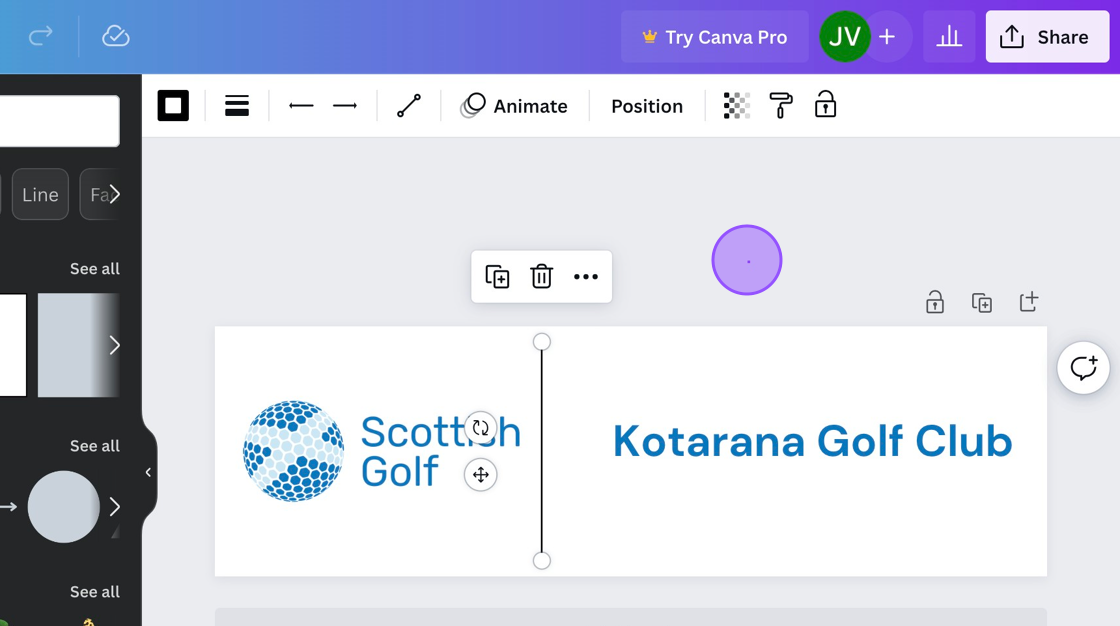Open the Position panel
Viewport: 1120px width, 626px height.
[647, 106]
